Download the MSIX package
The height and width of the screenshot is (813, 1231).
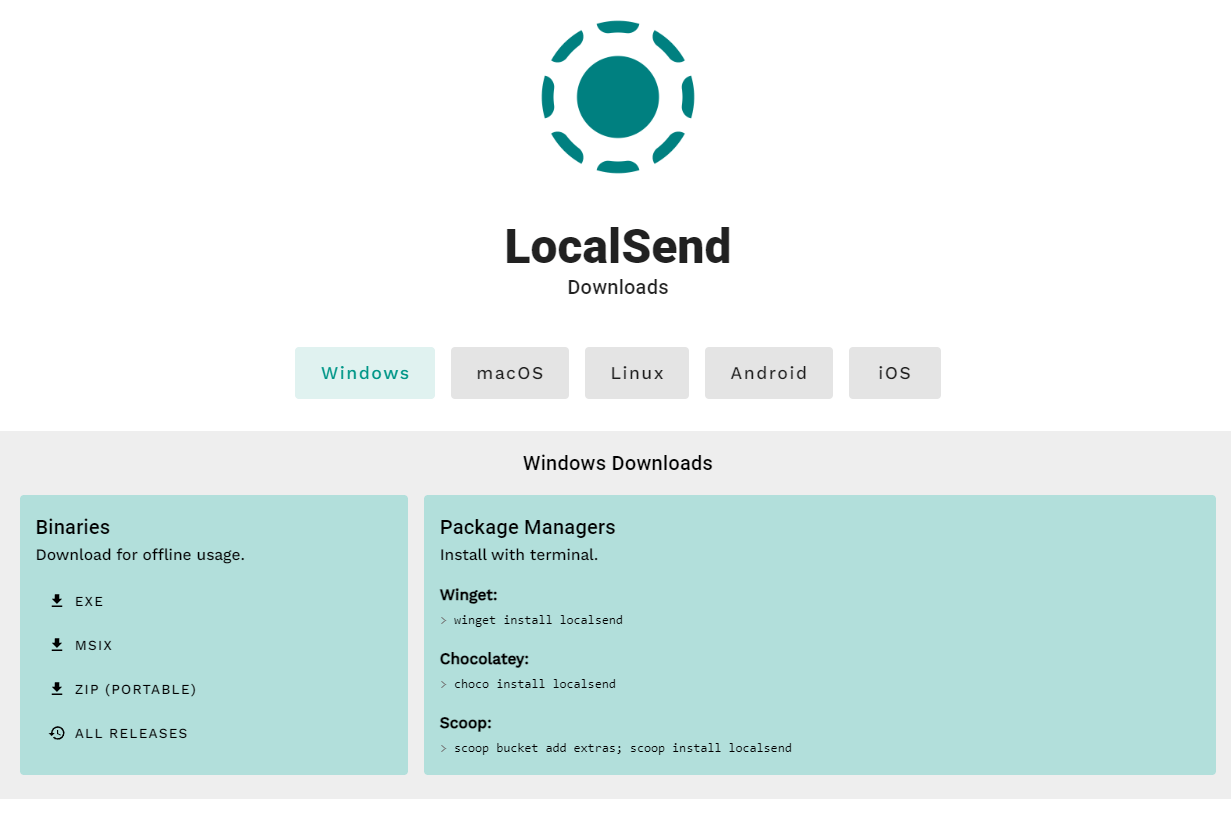point(81,645)
